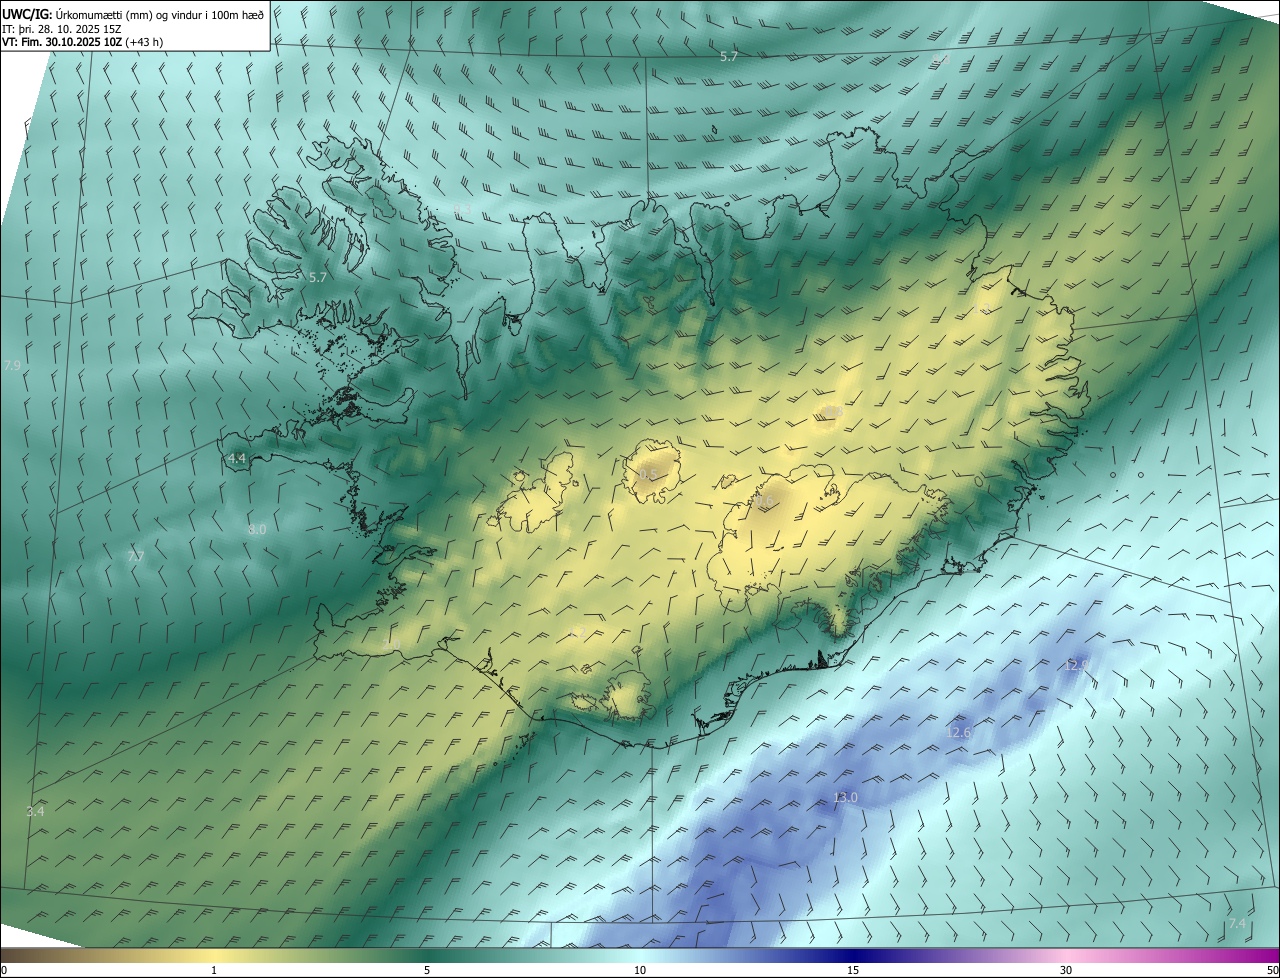
Task: Click the 3.4 value label in the southwest
Action: [35, 811]
